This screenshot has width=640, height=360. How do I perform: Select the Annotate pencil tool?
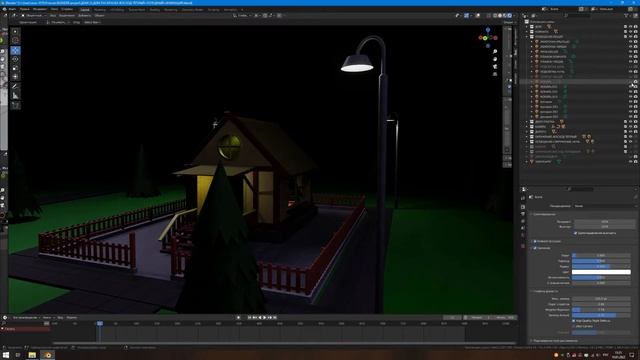click(x=15, y=87)
